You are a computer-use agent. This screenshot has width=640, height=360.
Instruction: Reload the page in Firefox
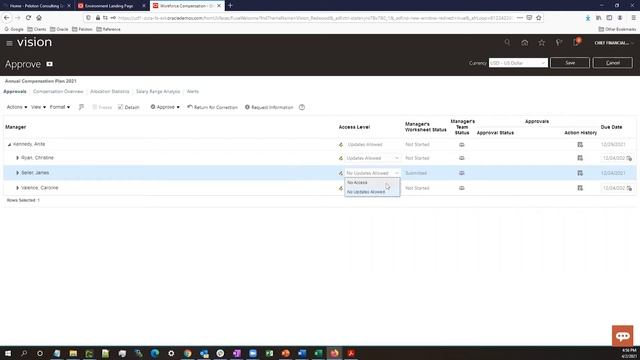(x=28, y=18)
